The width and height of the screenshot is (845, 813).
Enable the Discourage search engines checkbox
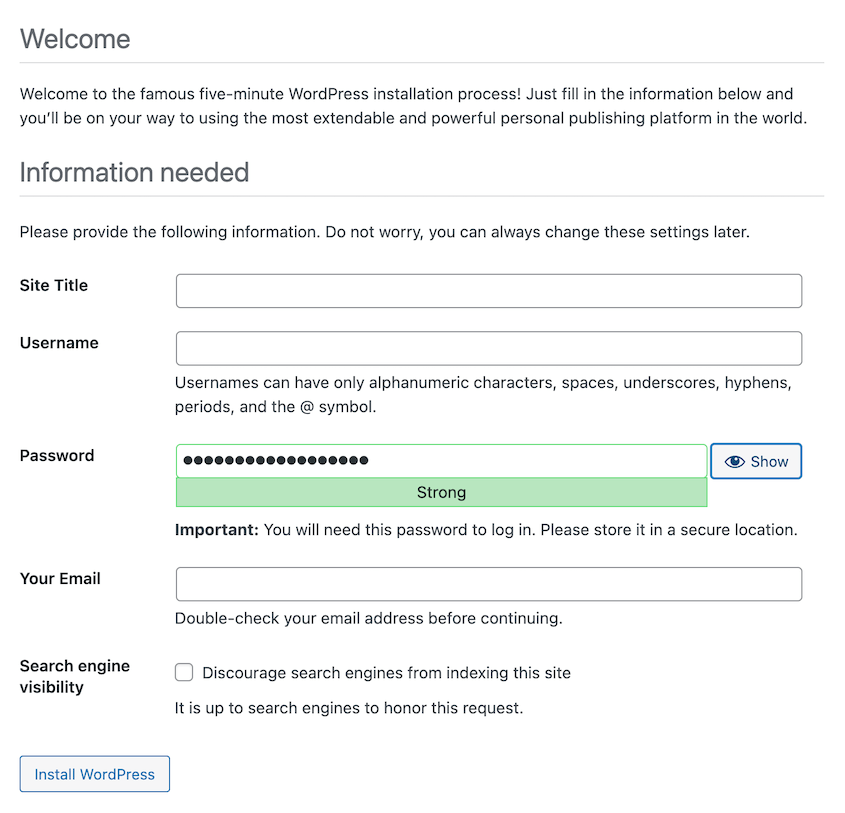click(x=184, y=672)
